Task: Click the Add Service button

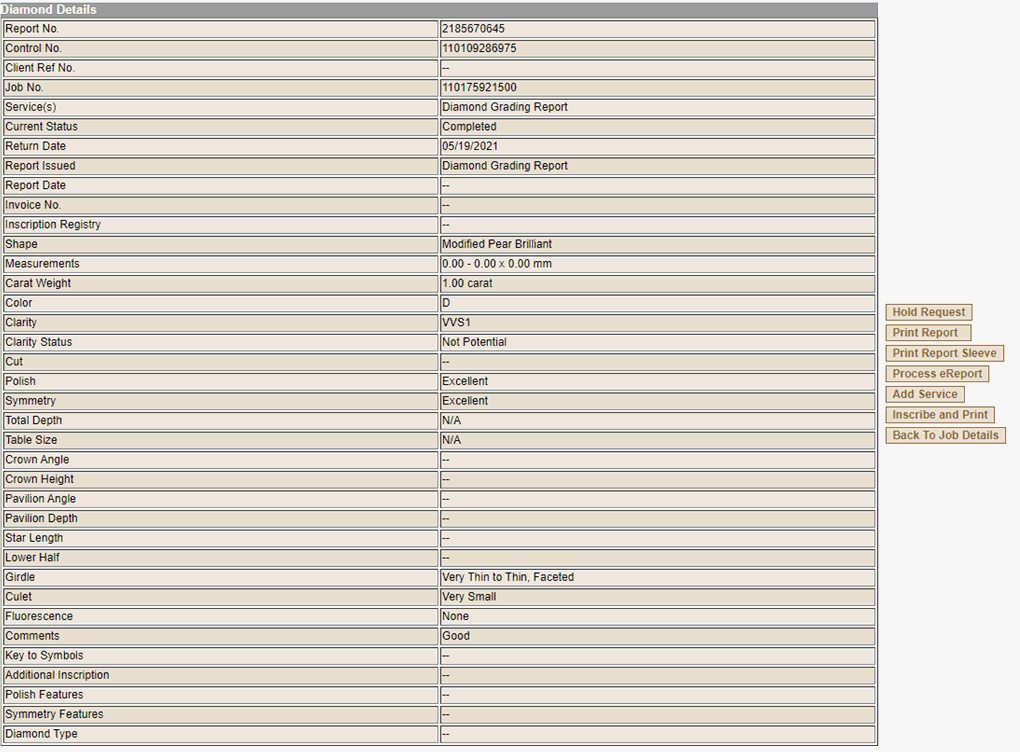Action: (925, 394)
